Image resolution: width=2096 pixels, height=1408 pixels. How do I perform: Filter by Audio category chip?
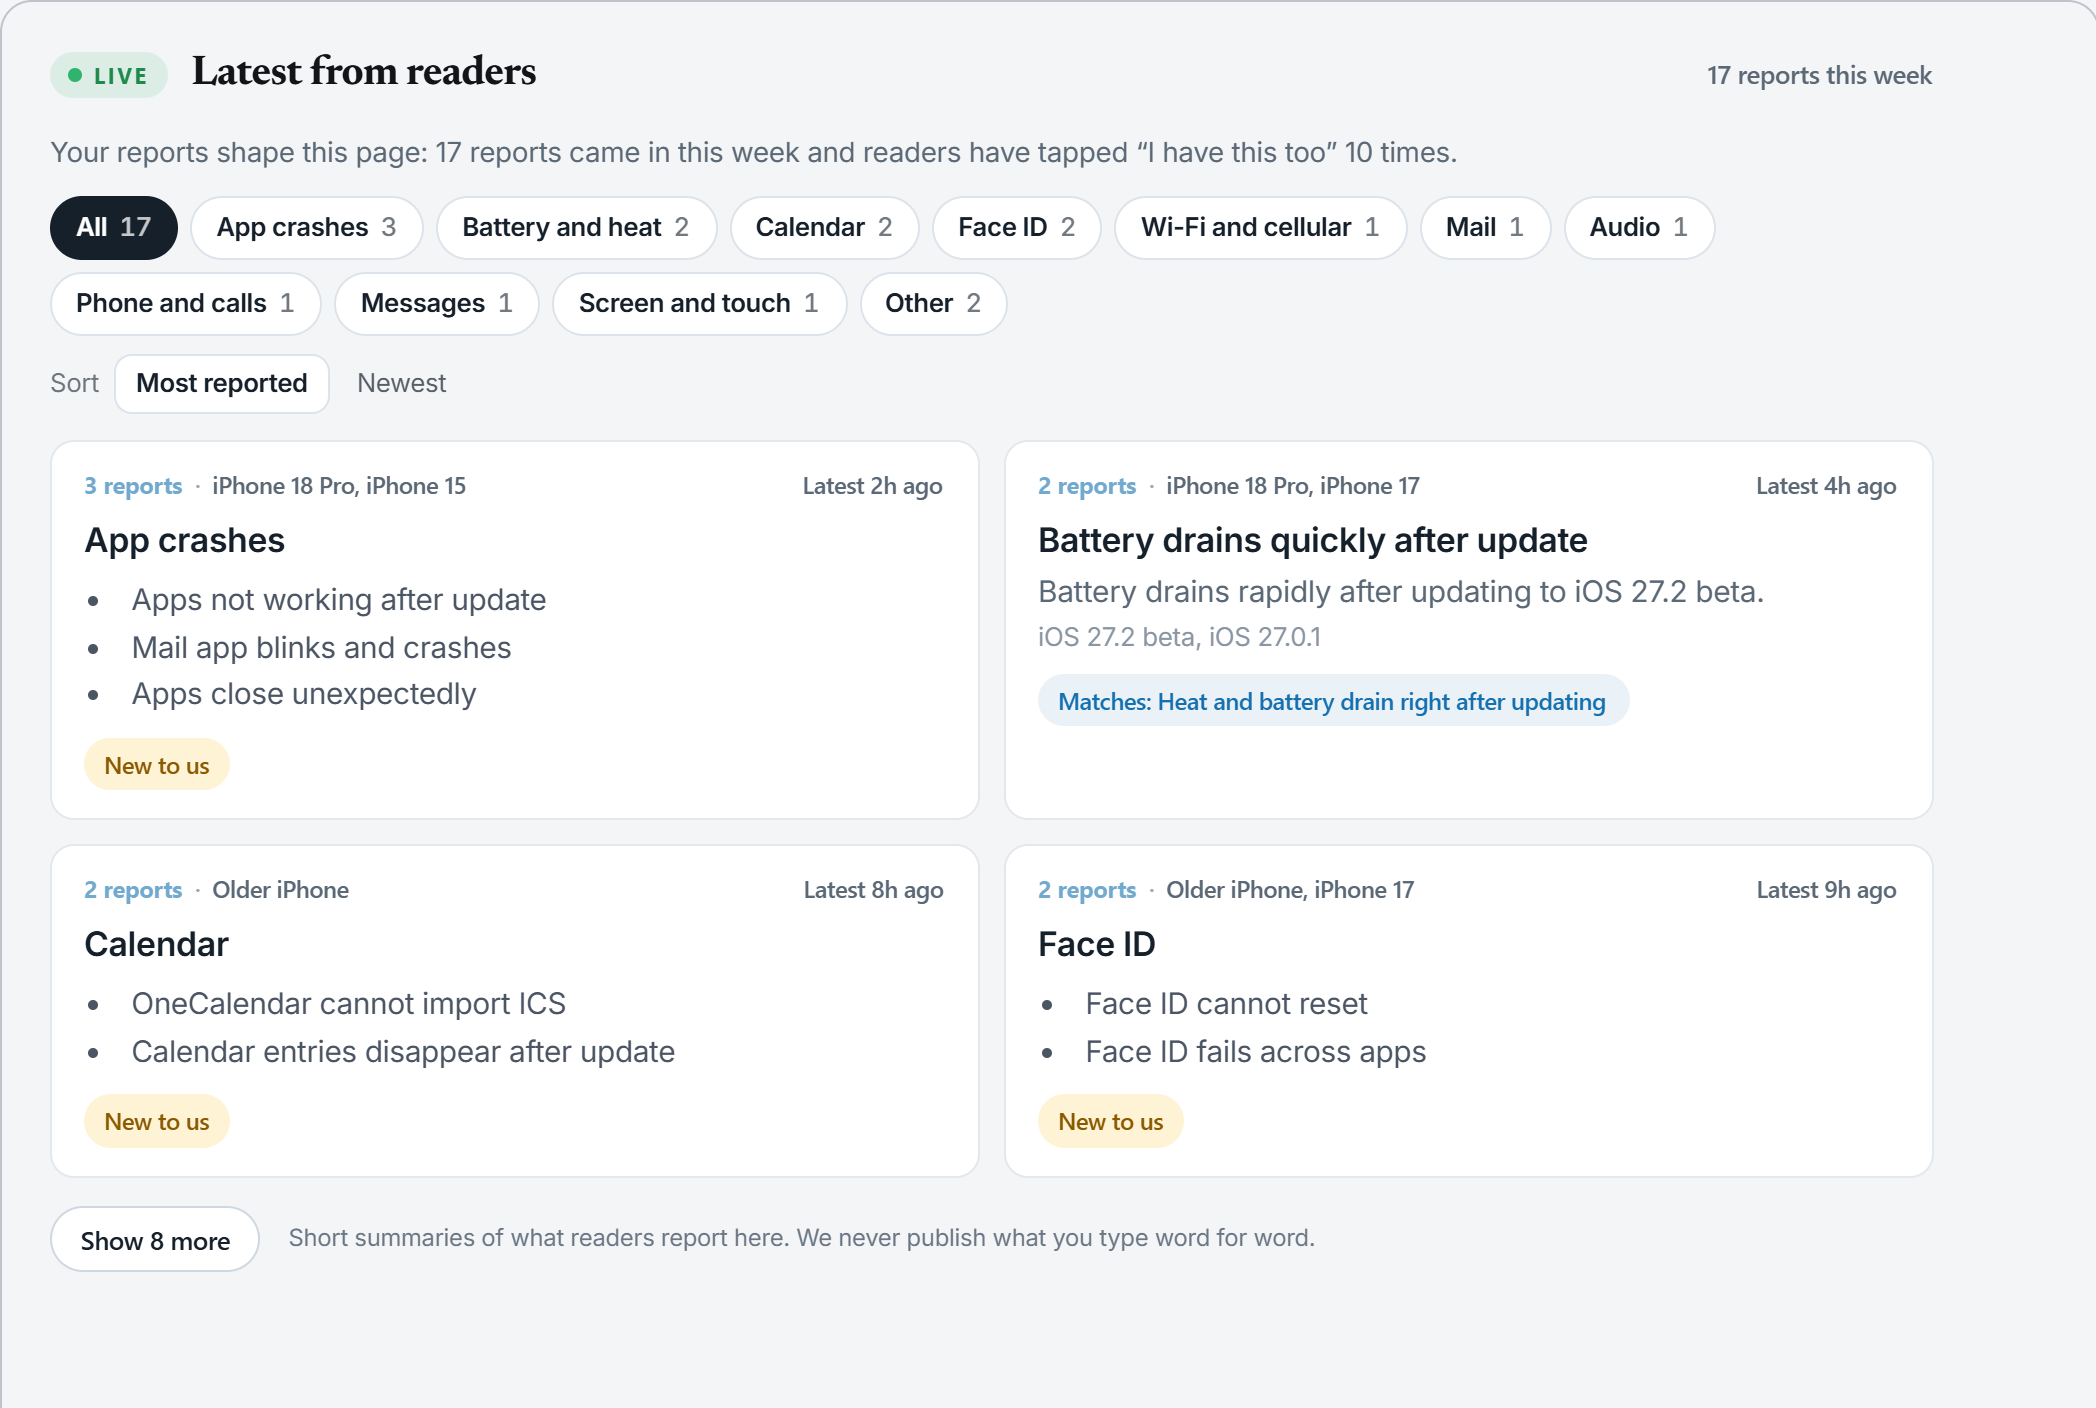(x=1639, y=227)
